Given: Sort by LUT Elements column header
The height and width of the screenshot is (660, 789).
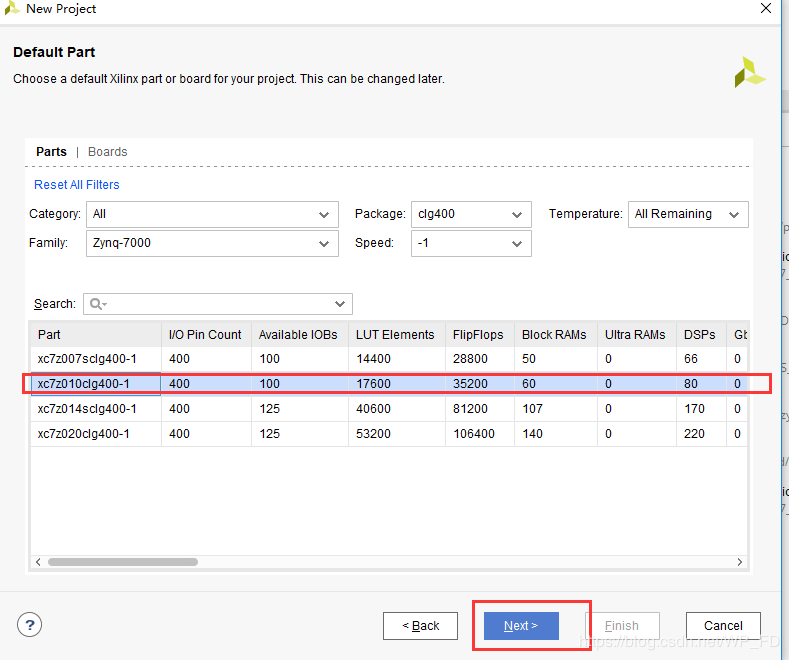Looking at the screenshot, I should point(394,335).
